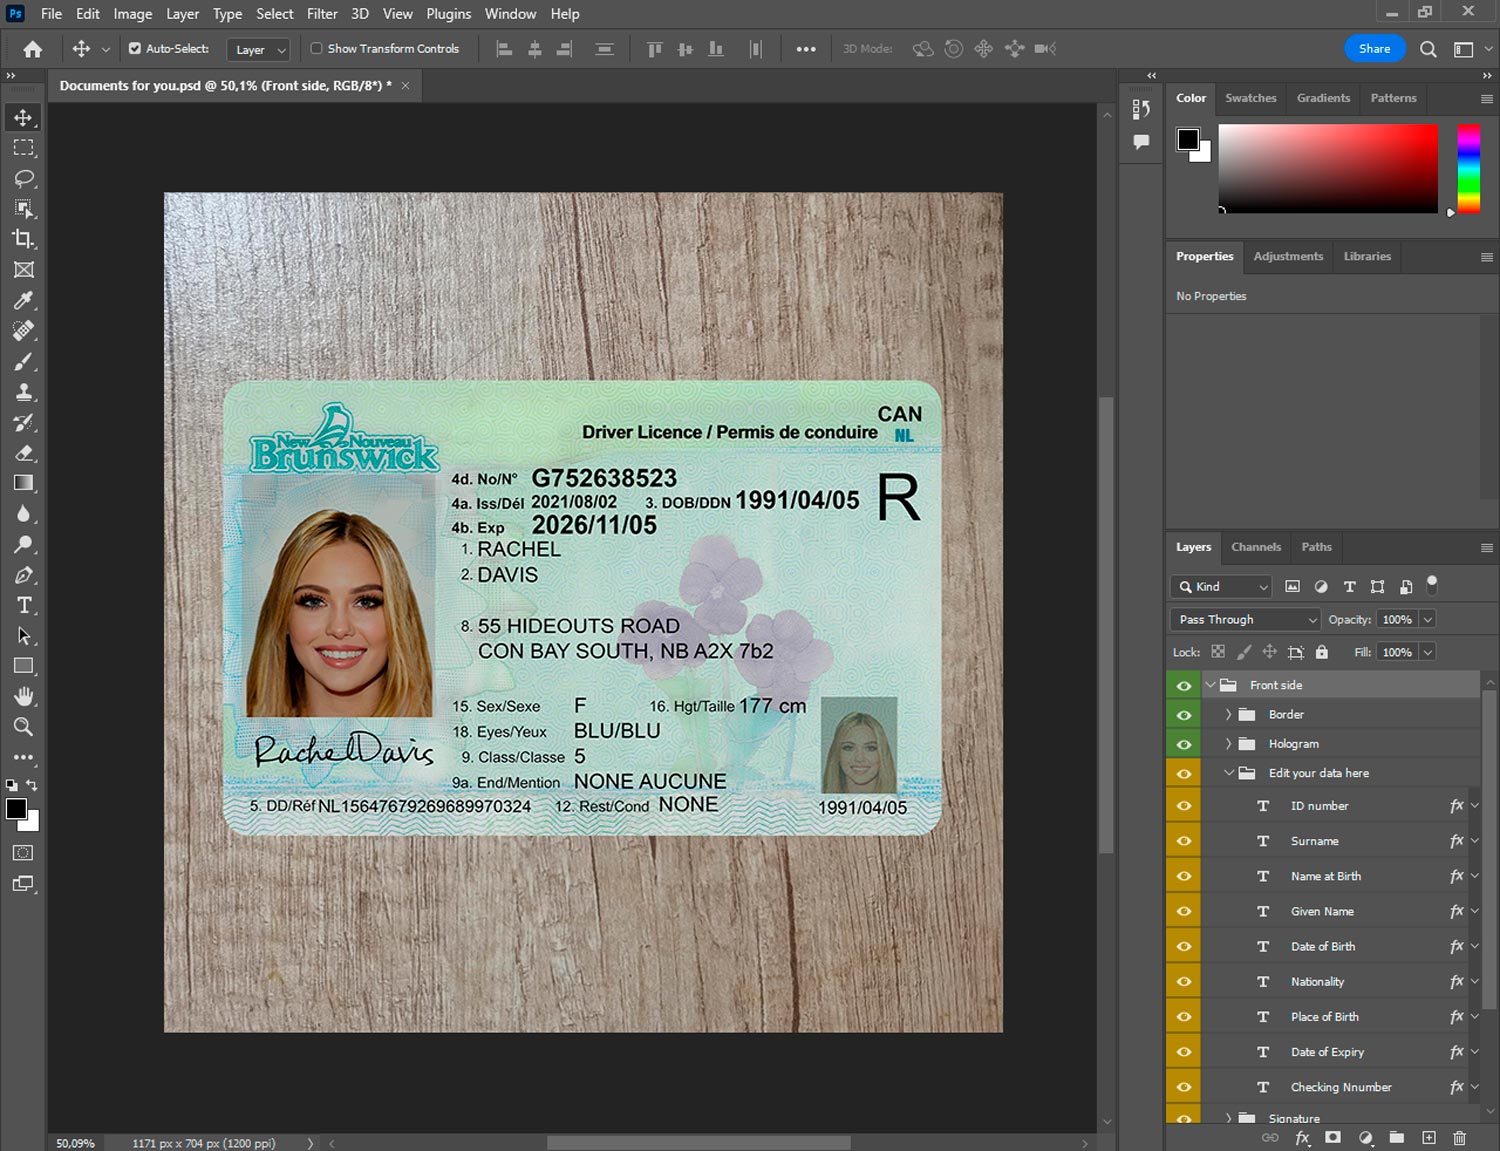Image resolution: width=1500 pixels, height=1151 pixels.
Task: Choose the Horizontal Type tool
Action: point(24,605)
